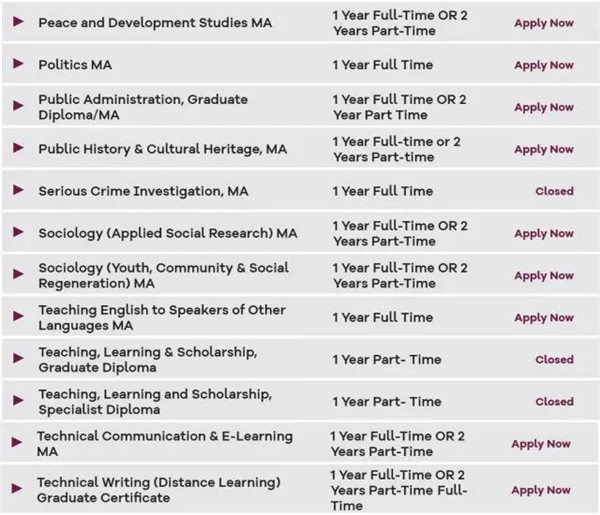Expand Technical Writing Graduate Certificate arrow
The image size is (600, 515).
(x=16, y=489)
